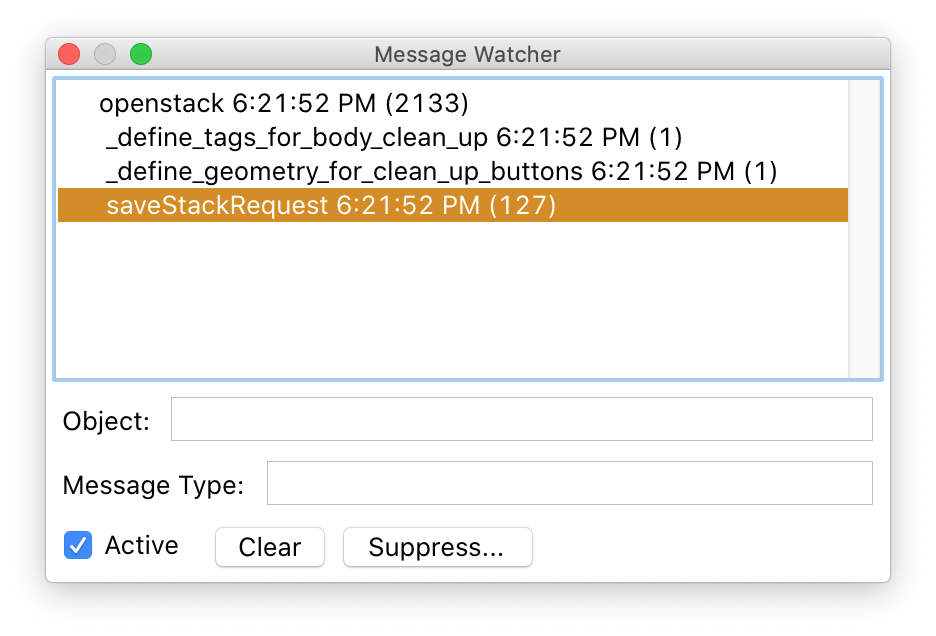This screenshot has height=636, width=936.
Task: Click the Object: label
Action: pyautogui.click(x=106, y=421)
